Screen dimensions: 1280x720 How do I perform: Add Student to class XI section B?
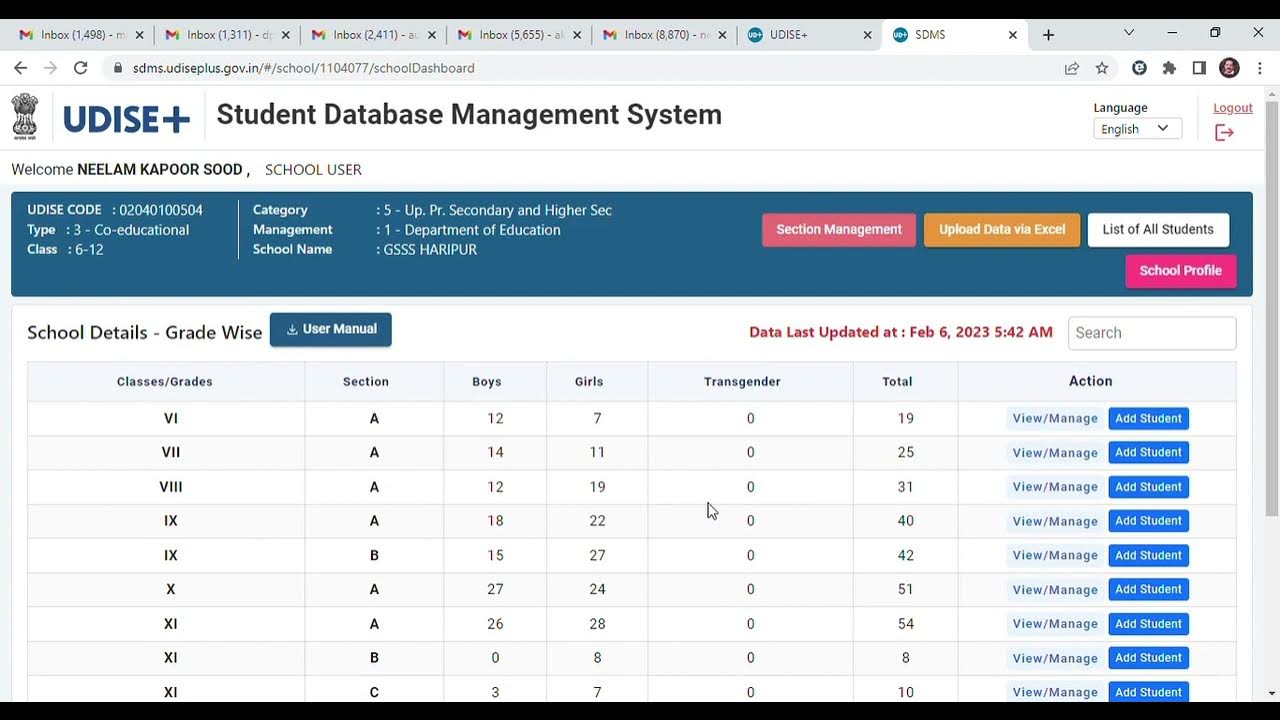tap(1148, 658)
